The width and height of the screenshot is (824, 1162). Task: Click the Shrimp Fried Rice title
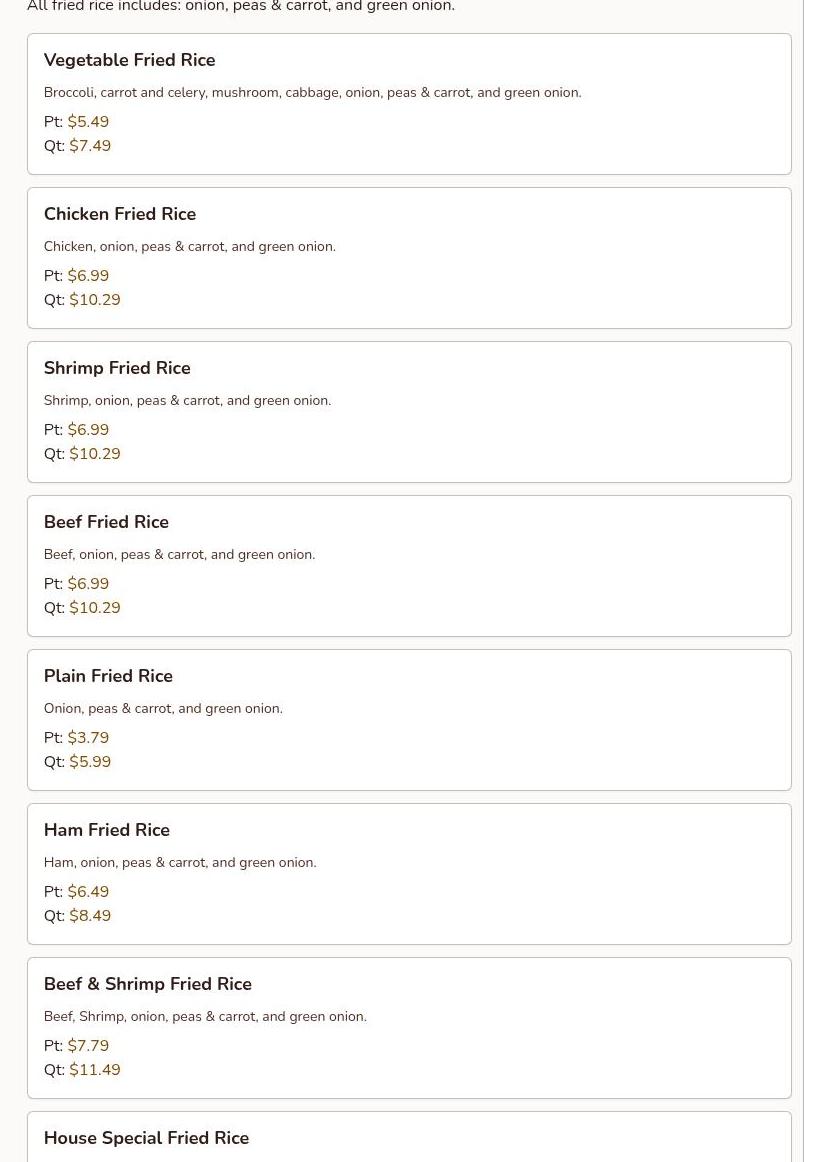point(117,369)
